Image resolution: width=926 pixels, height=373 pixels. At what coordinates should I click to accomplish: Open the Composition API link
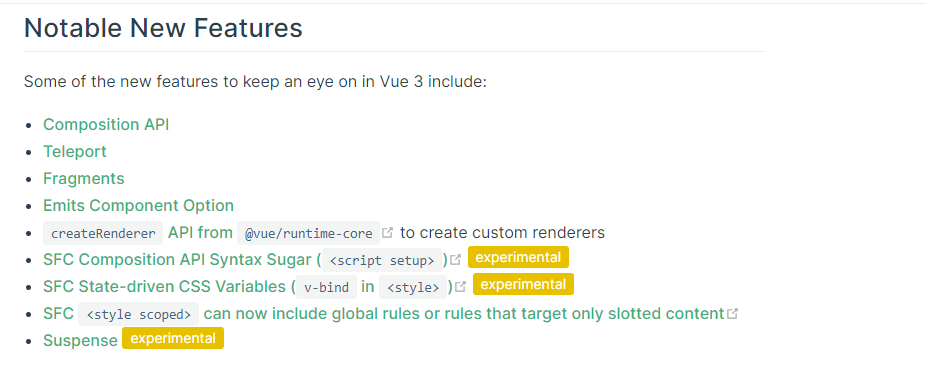coord(106,125)
